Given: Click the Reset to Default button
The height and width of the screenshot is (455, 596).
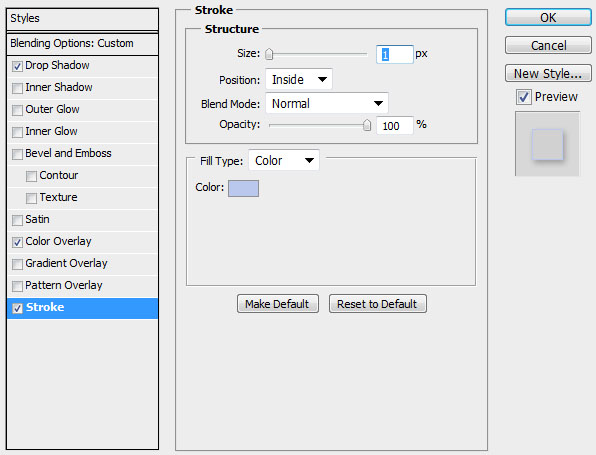Looking at the screenshot, I should [377, 304].
